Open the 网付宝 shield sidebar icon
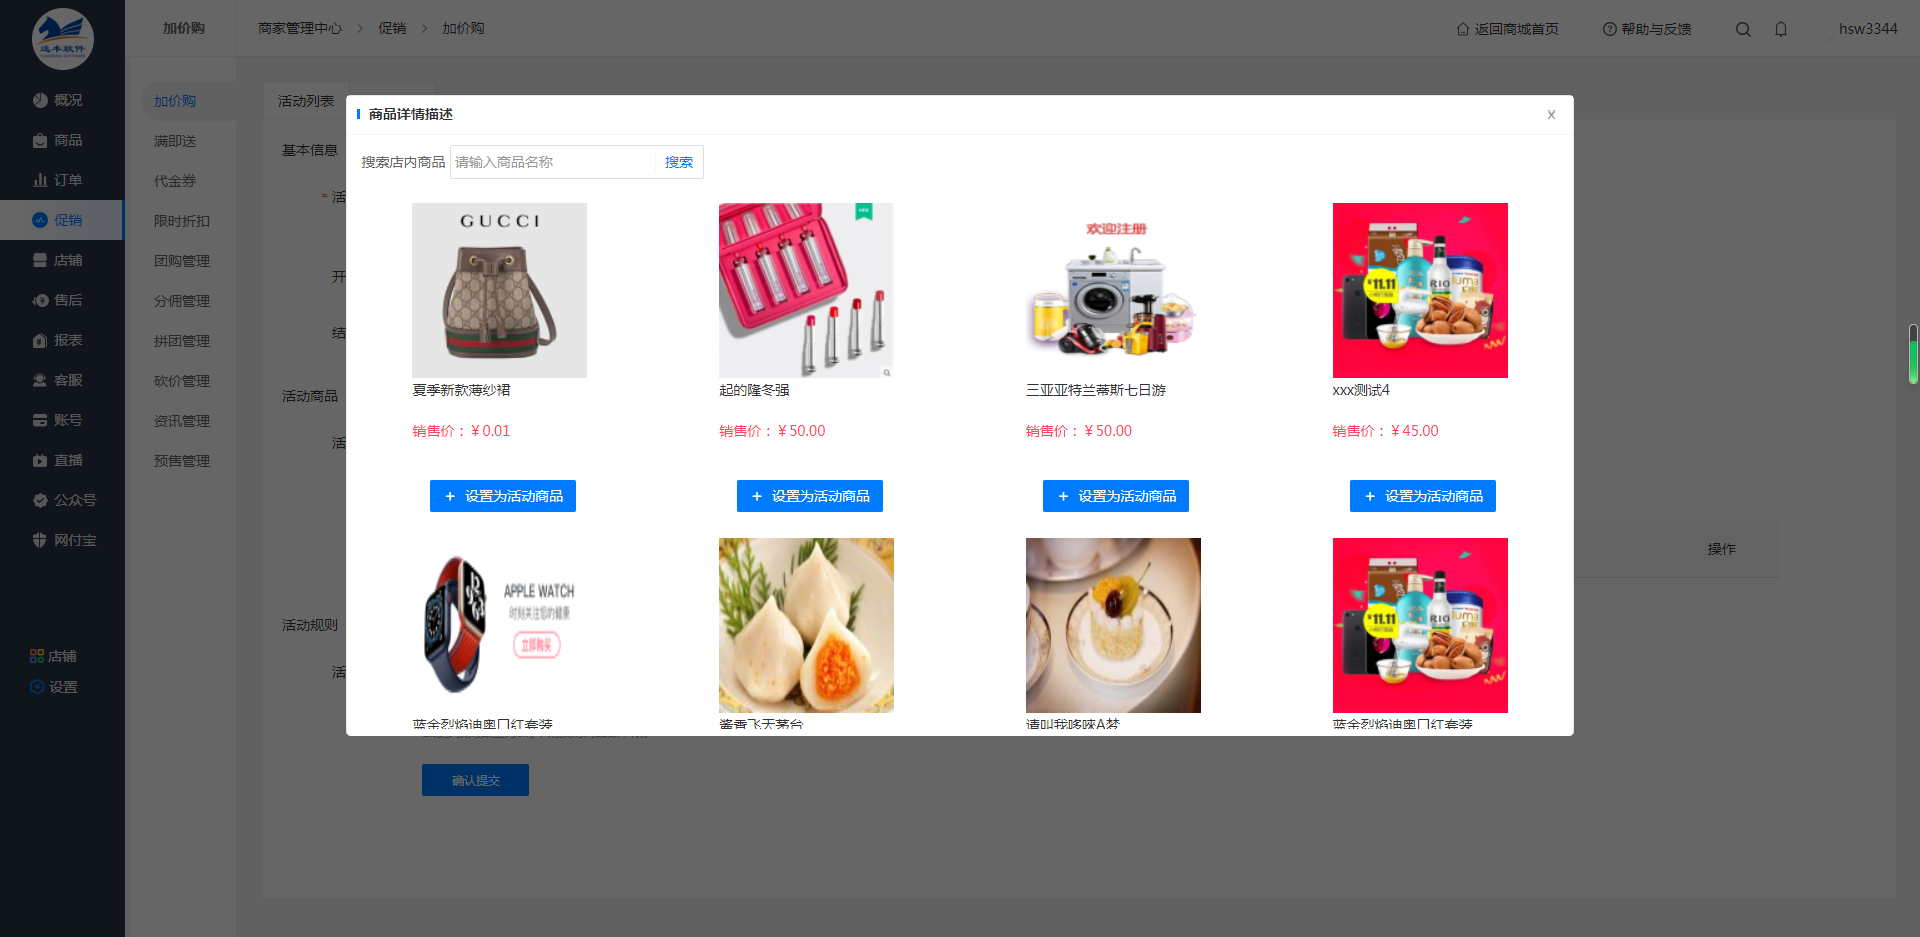This screenshot has width=1920, height=937. point(40,540)
